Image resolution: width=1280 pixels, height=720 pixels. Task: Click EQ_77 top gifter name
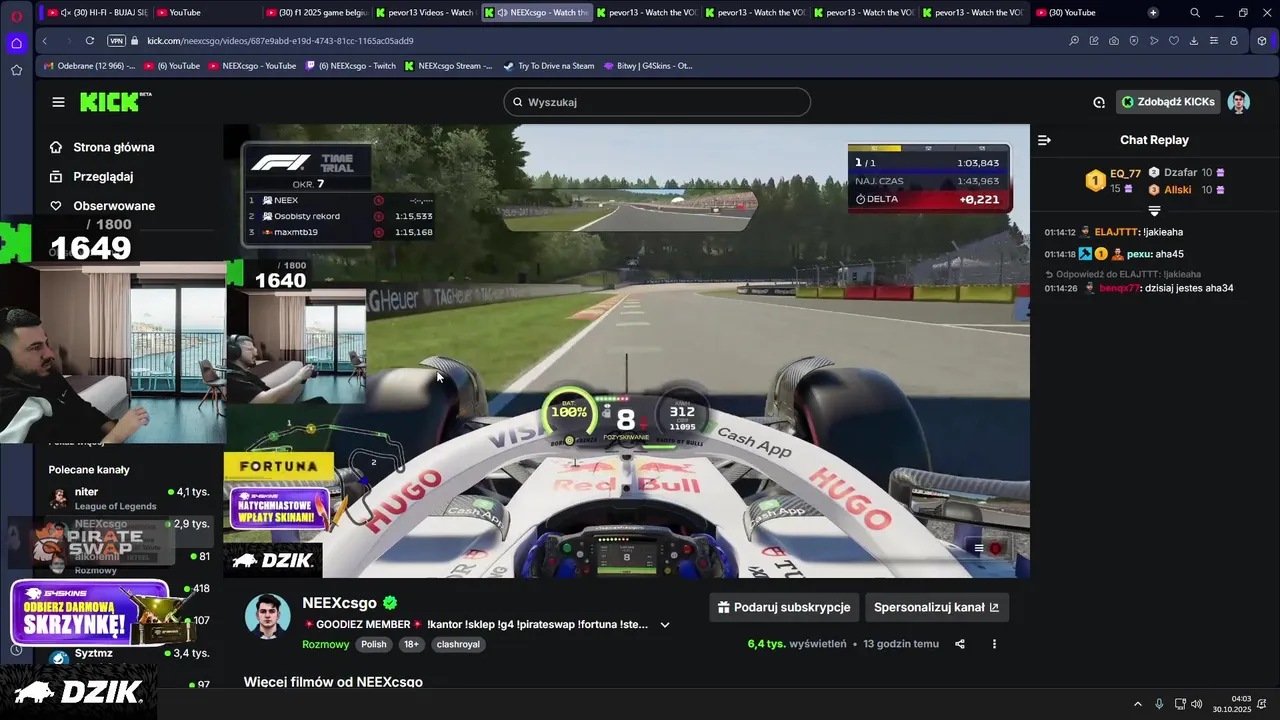coord(1125,174)
